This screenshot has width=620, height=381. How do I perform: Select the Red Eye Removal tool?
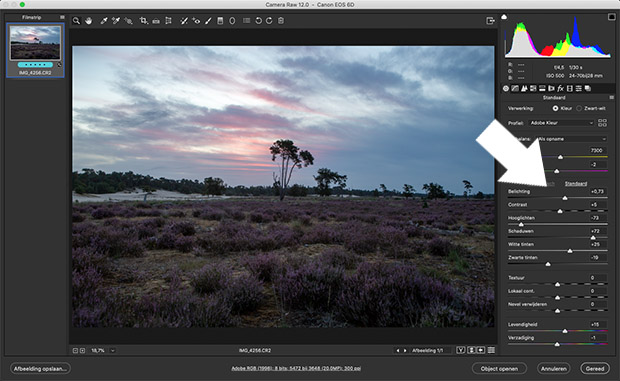coord(196,21)
